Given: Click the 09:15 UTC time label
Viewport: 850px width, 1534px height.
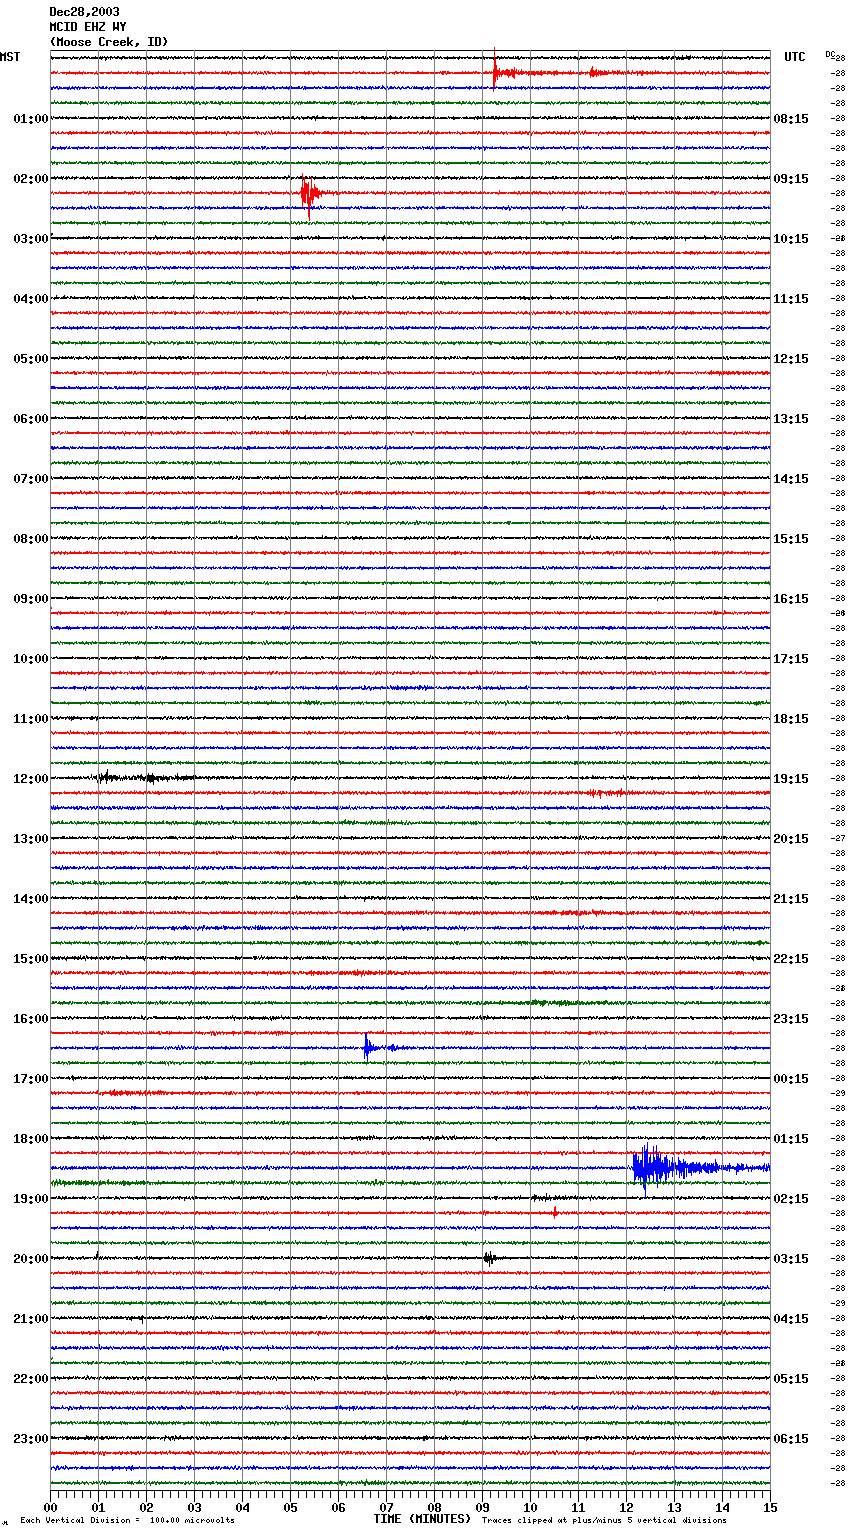Looking at the screenshot, I should 791,179.
